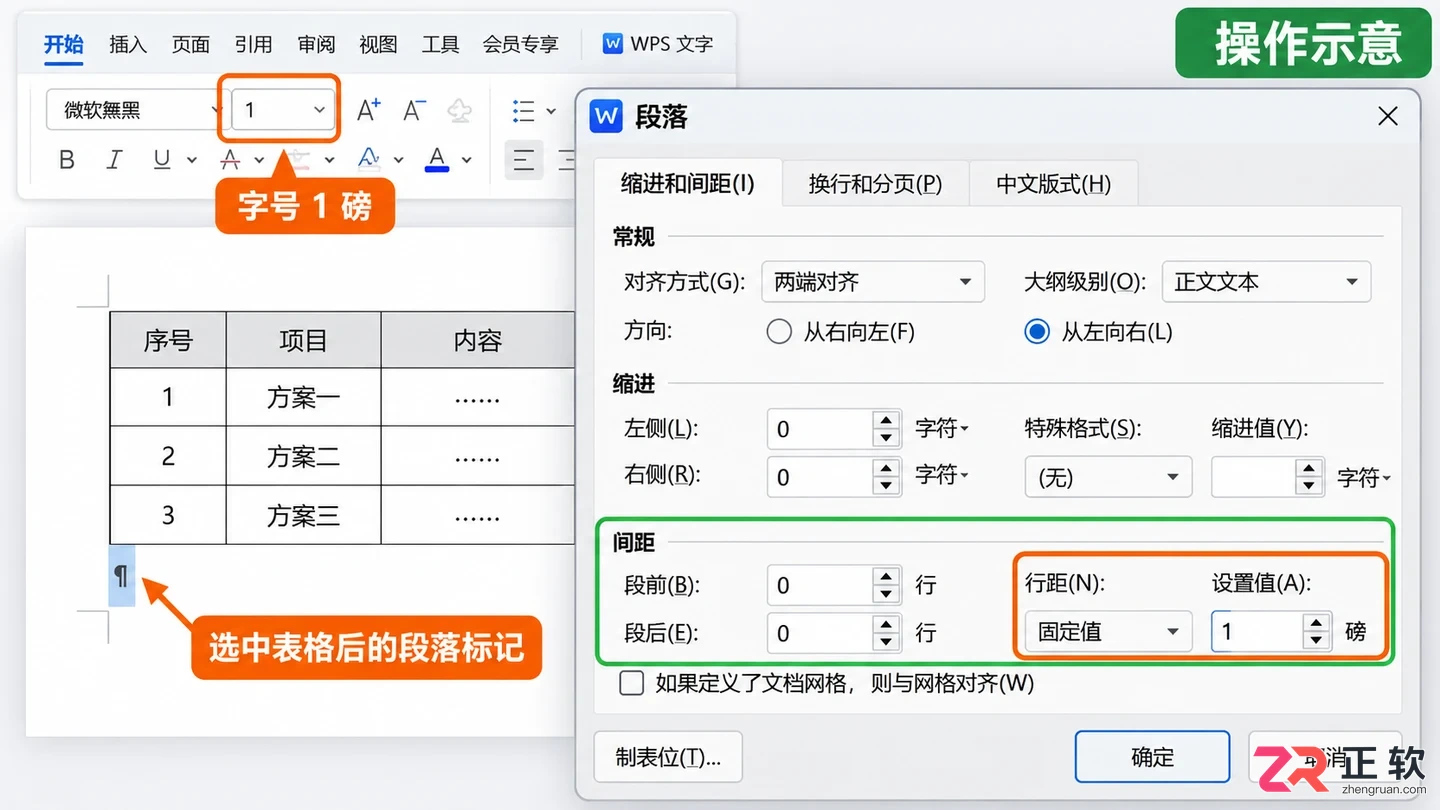This screenshot has width=1440, height=810.
Task: Close the 段落 dialog with the X
Action: [1388, 117]
